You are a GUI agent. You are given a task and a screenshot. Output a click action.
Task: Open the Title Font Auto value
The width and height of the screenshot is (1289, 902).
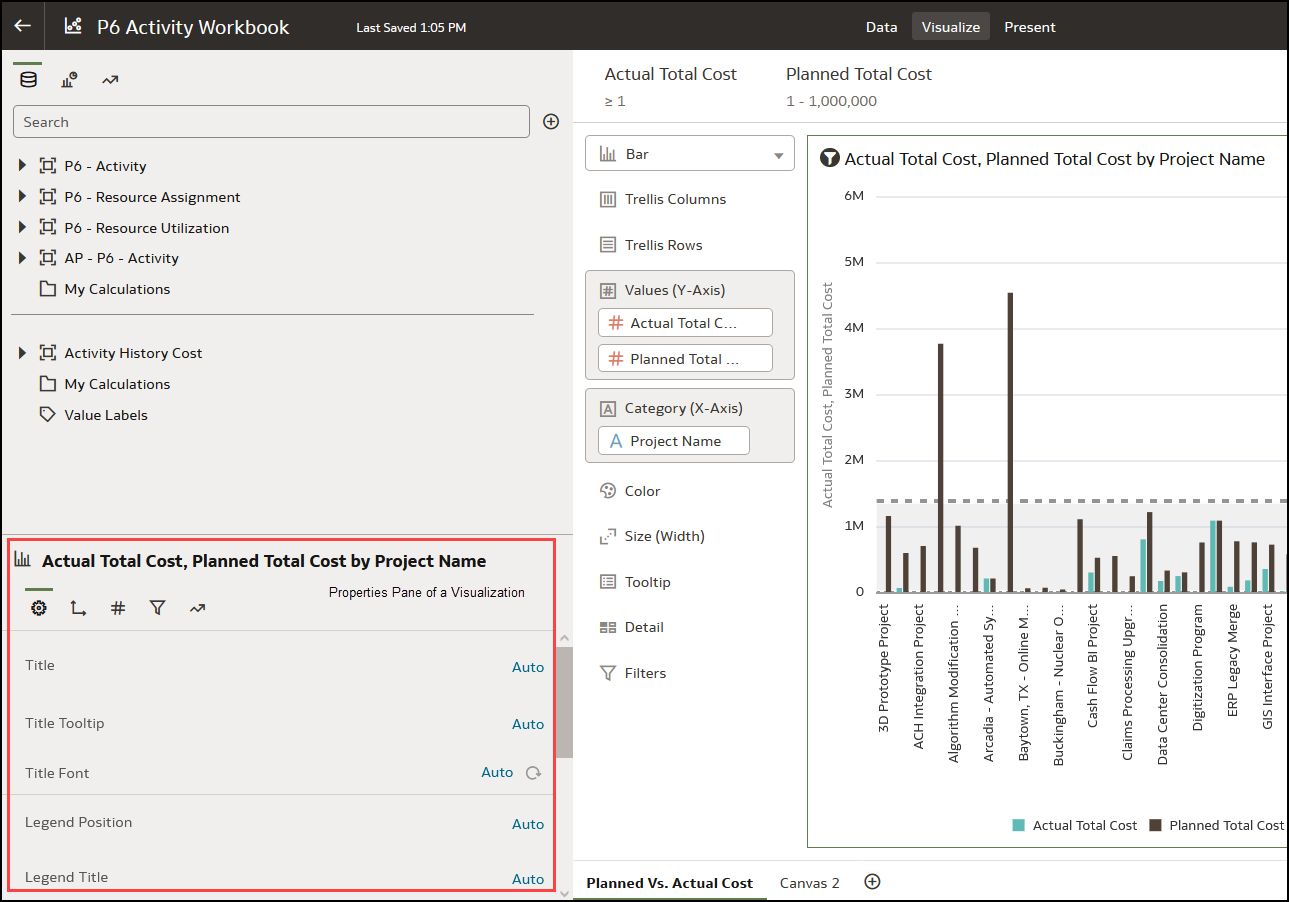pos(497,772)
